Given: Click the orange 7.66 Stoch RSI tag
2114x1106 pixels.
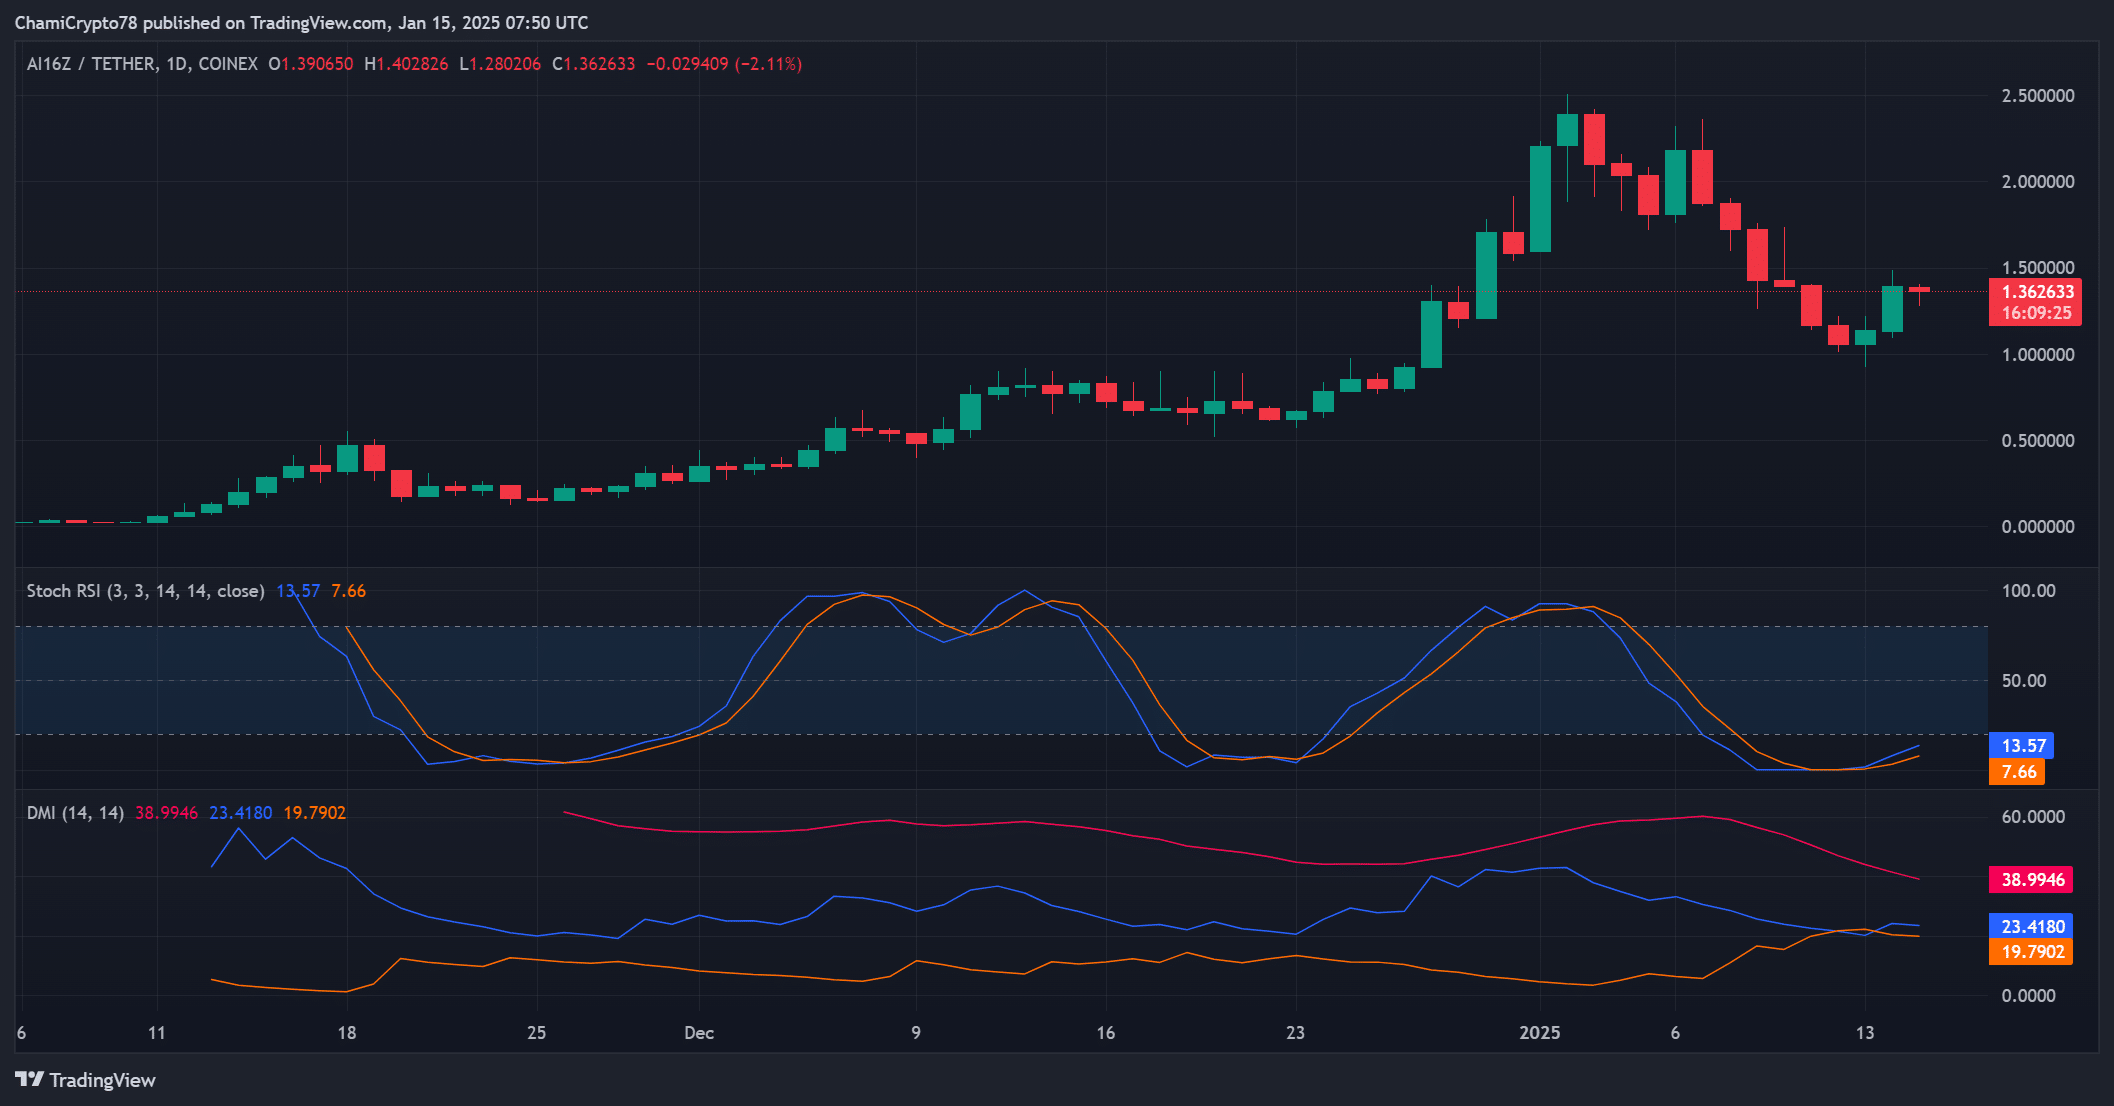Looking at the screenshot, I should coord(2017,771).
